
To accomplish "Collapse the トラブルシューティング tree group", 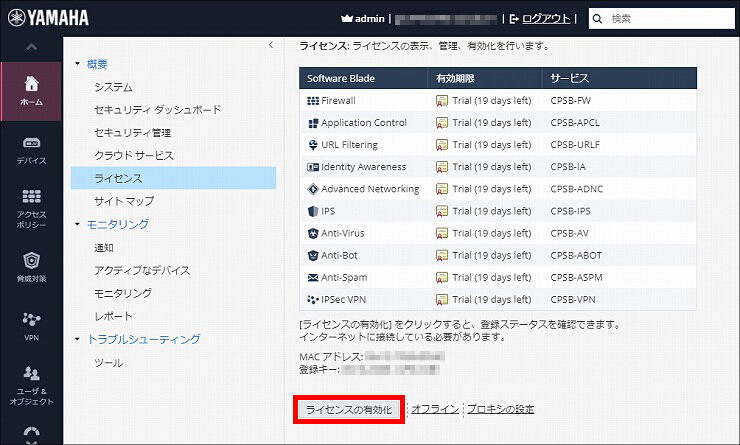I will pyautogui.click(x=77, y=339).
